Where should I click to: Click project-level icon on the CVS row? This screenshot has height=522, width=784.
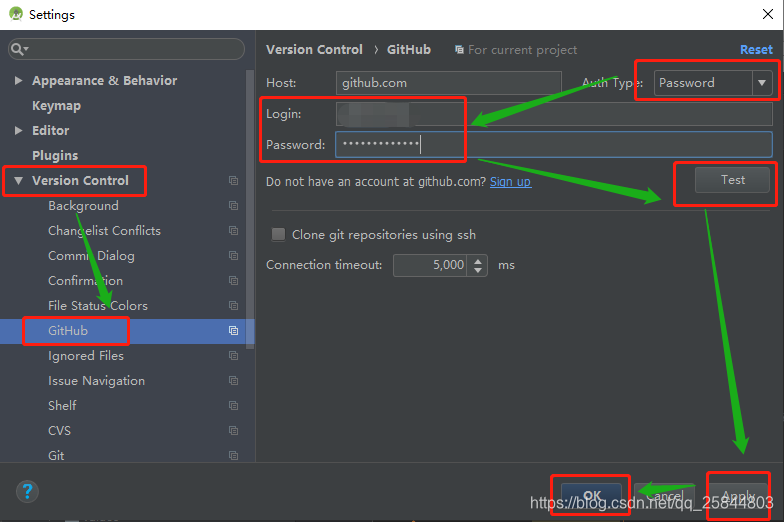tap(233, 430)
